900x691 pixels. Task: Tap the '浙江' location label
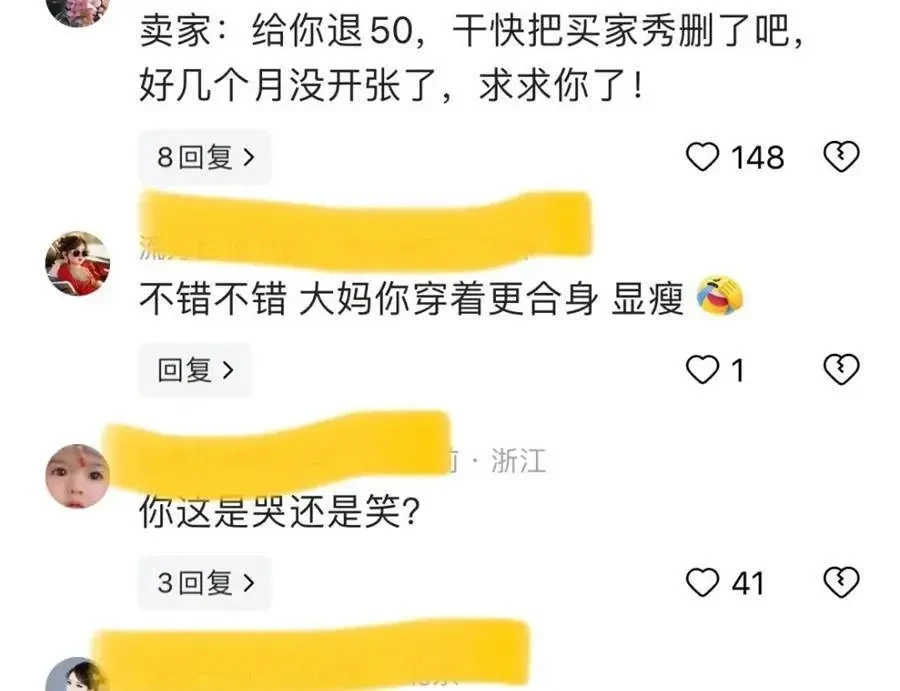click(x=518, y=461)
